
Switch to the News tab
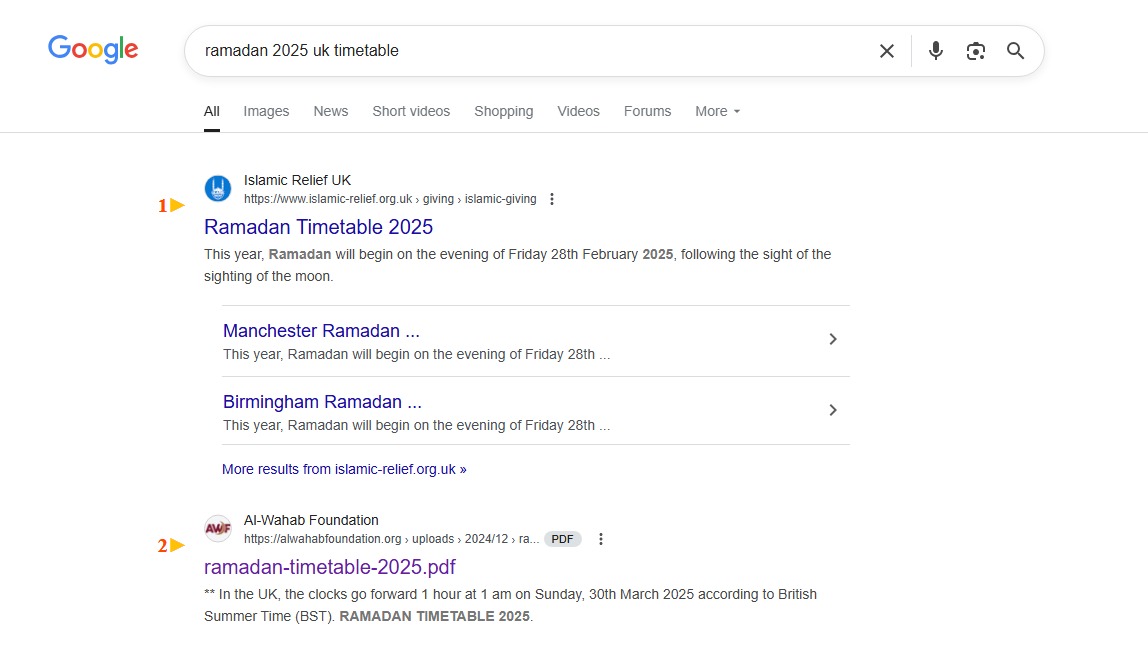coord(330,111)
